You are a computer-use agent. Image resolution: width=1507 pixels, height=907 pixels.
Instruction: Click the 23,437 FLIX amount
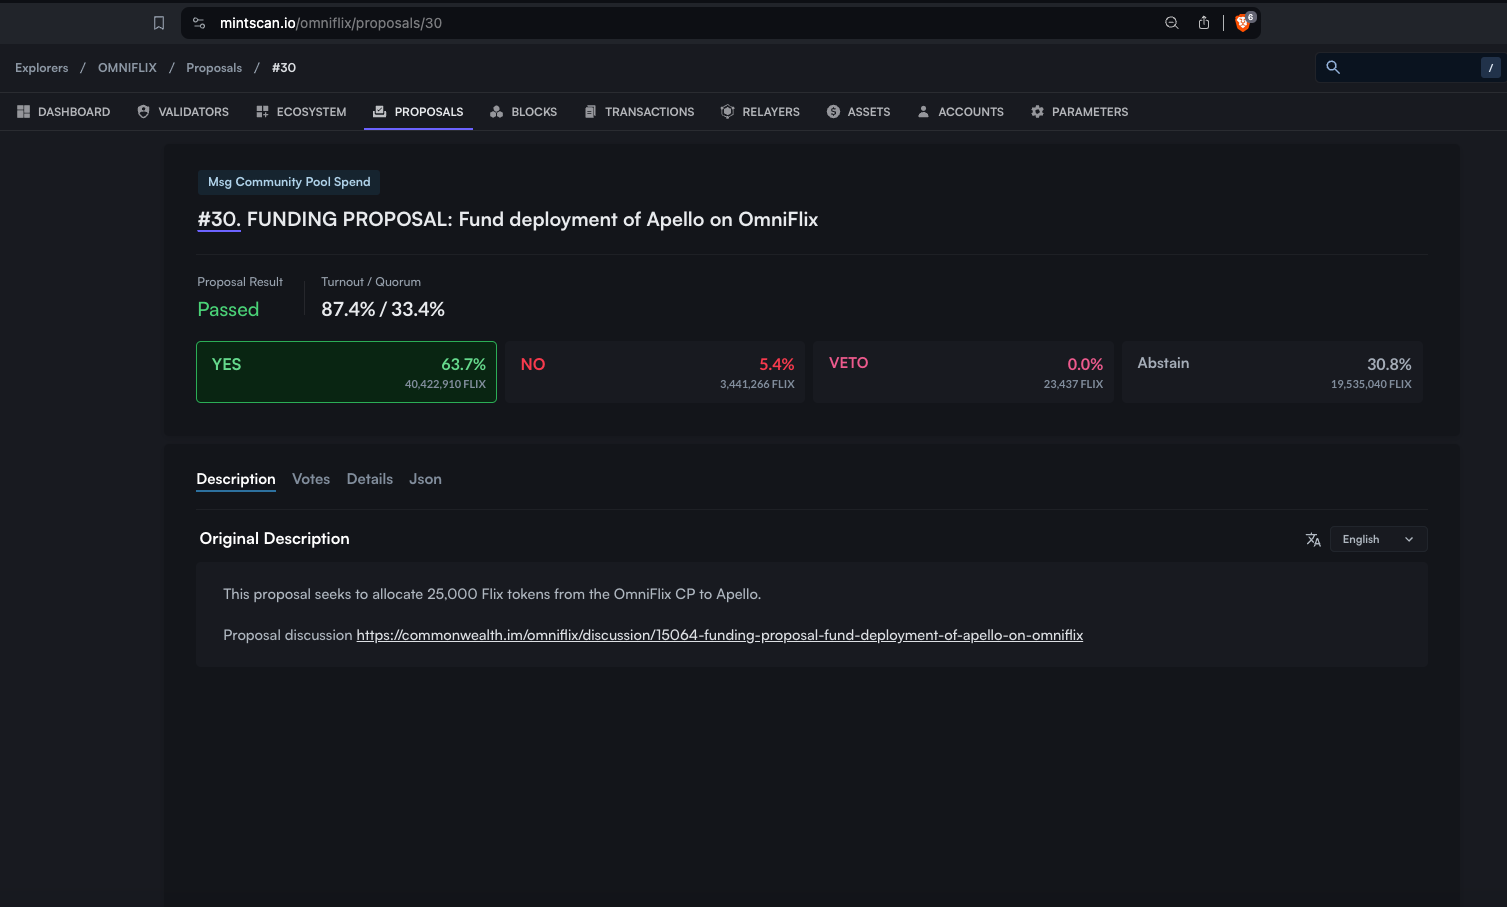(1073, 385)
